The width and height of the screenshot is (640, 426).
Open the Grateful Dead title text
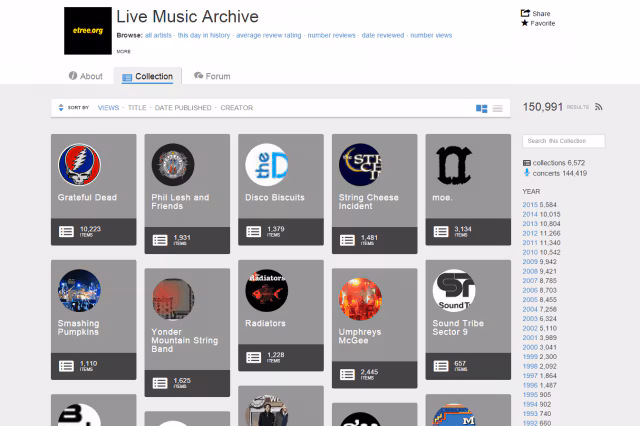(x=87, y=197)
